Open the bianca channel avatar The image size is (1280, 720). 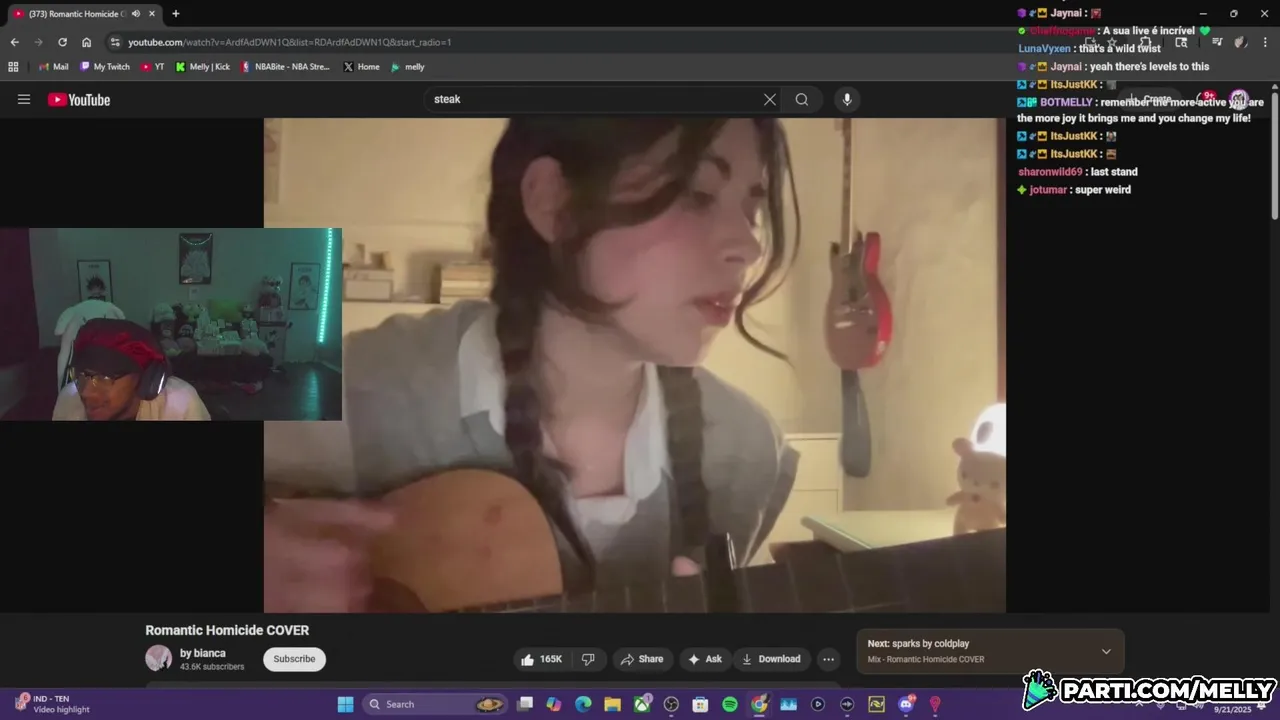pos(158,658)
